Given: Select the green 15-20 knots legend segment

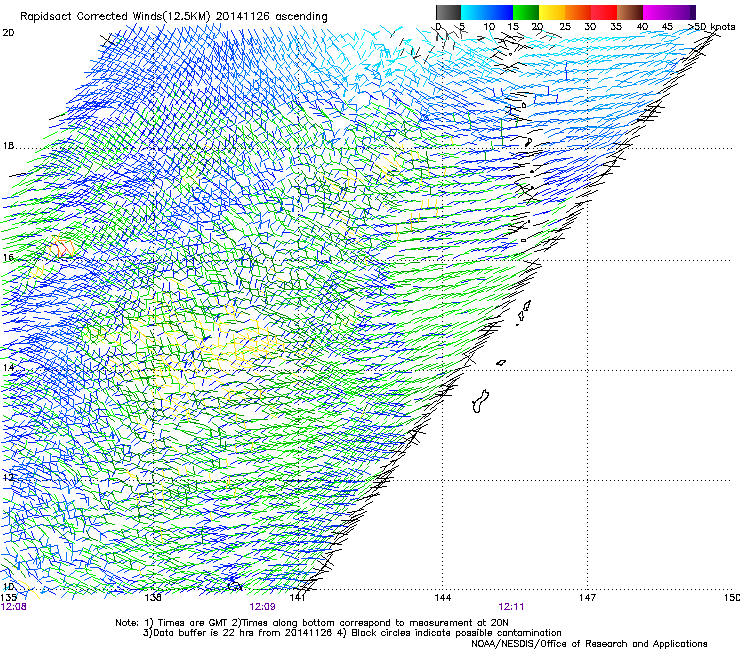Looking at the screenshot, I should pos(526,12).
